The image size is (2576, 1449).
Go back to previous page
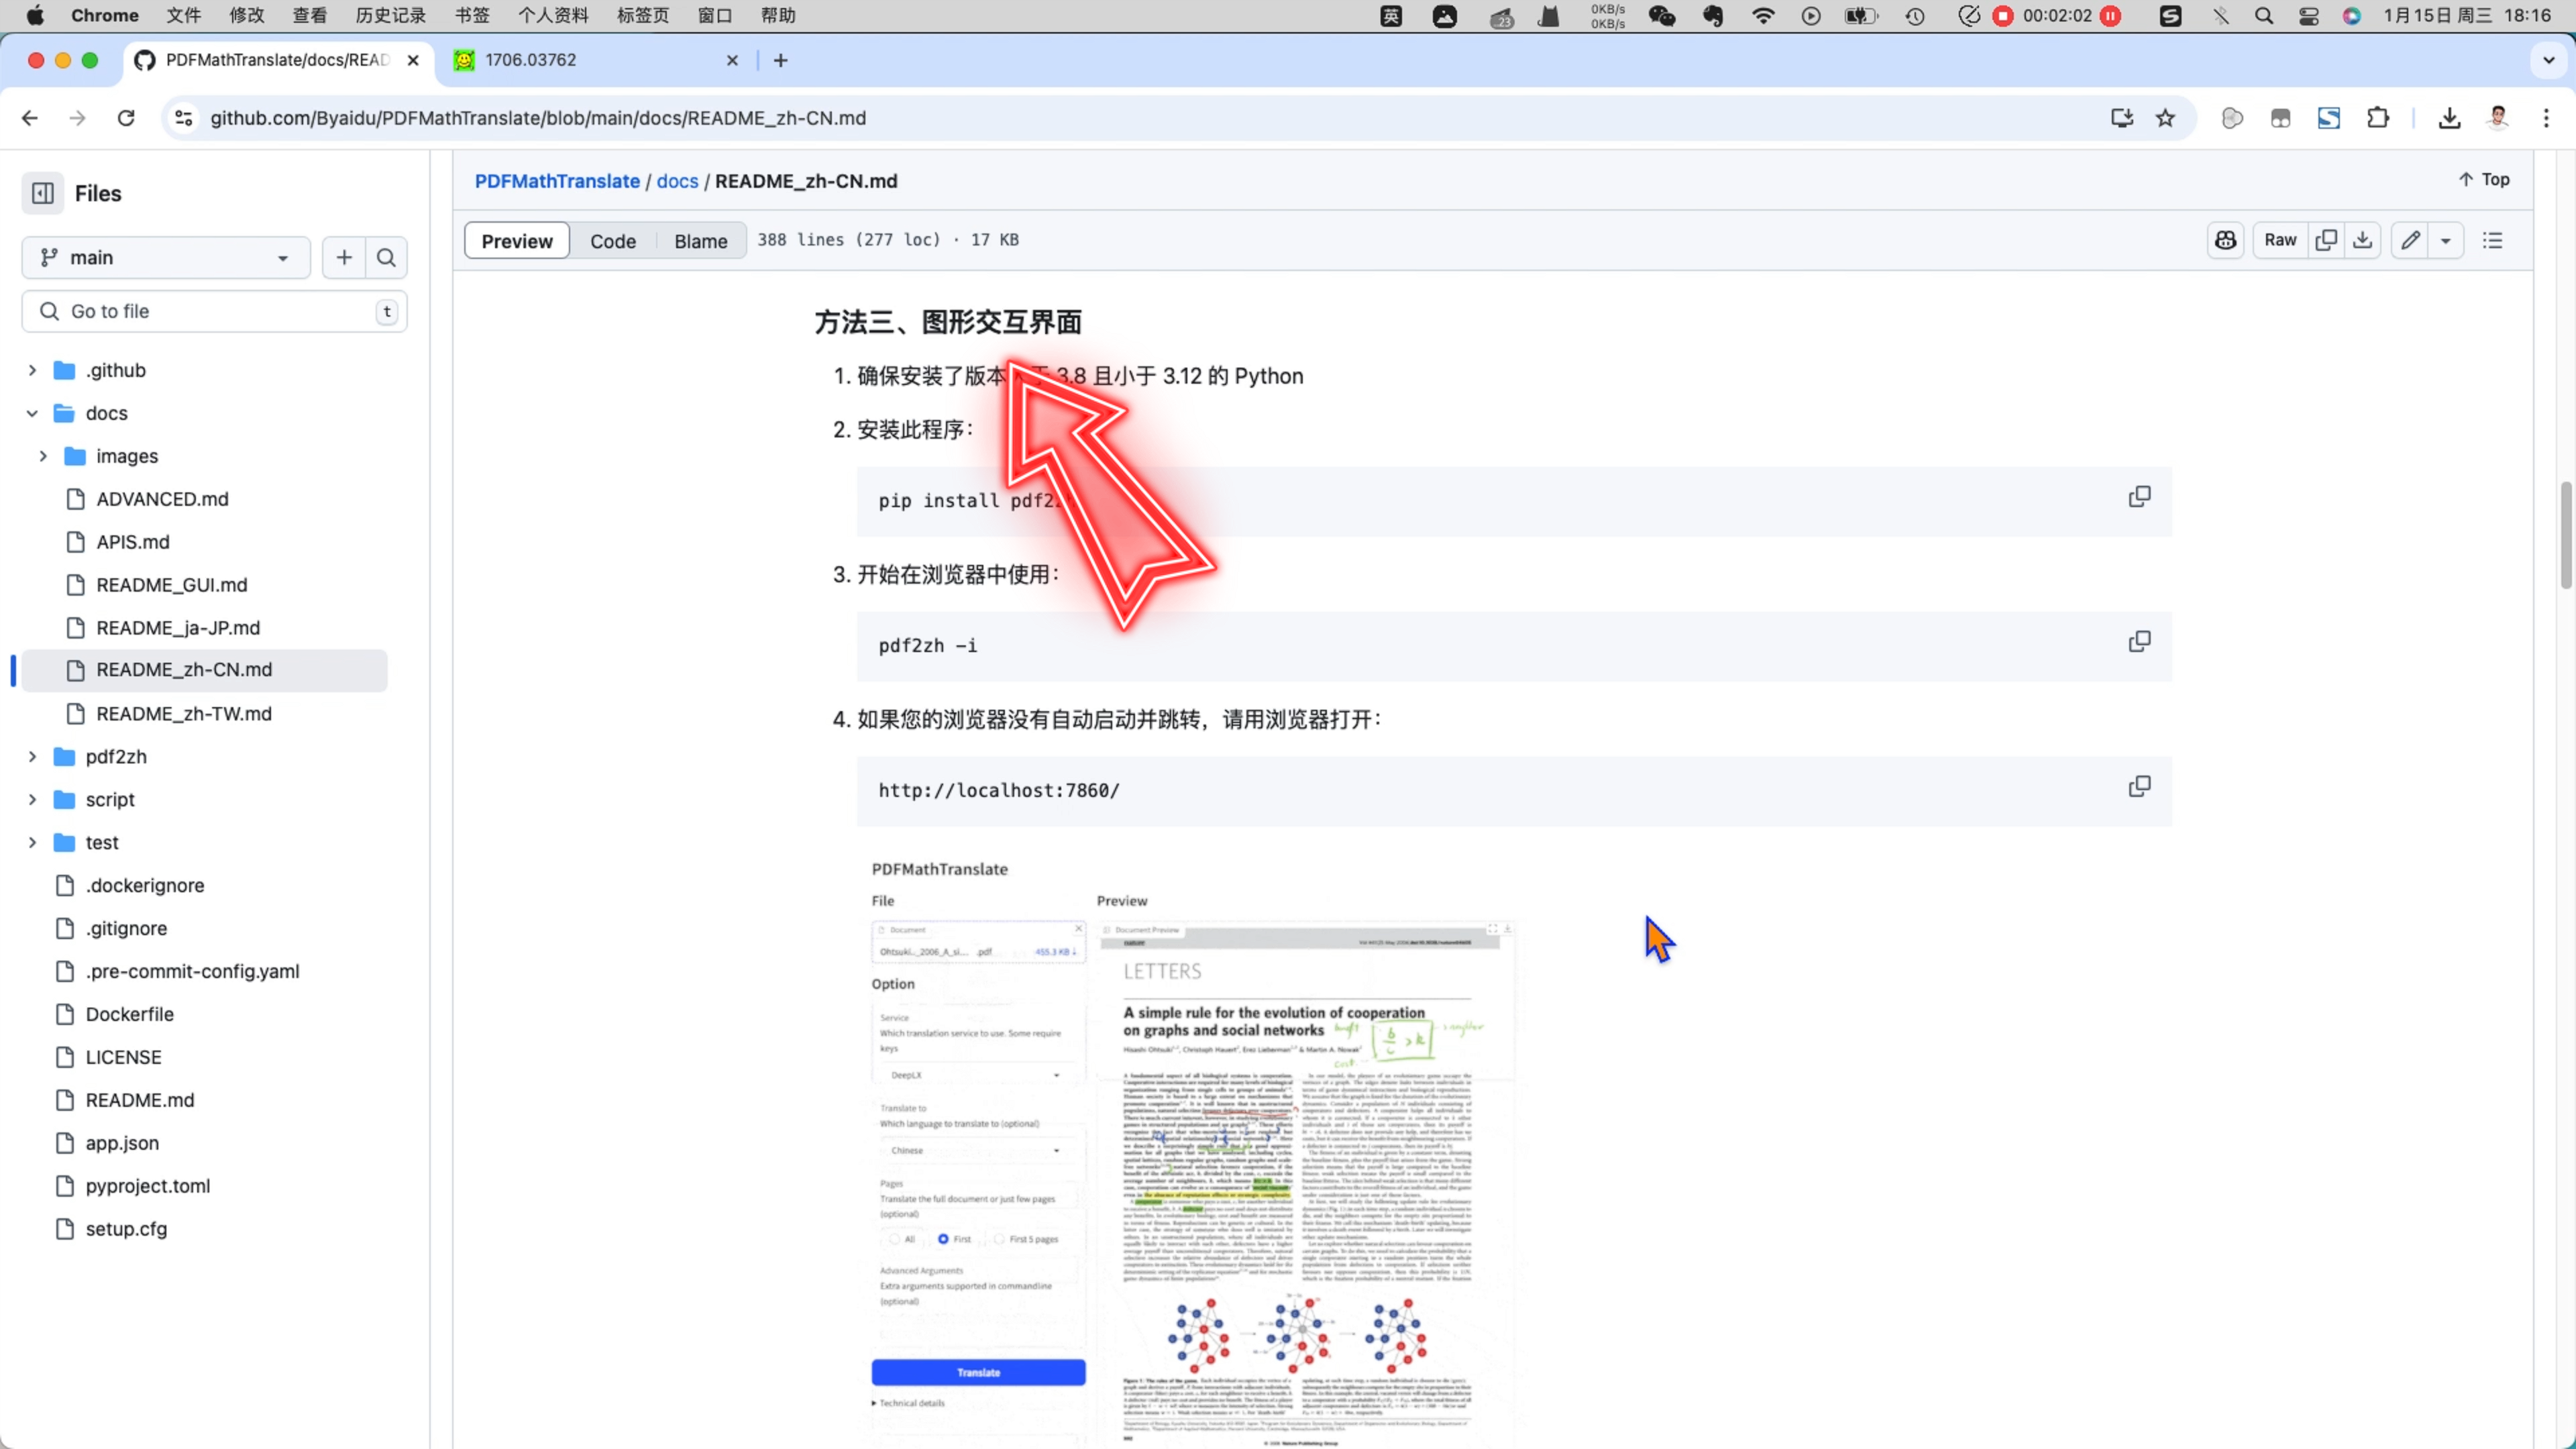(30, 118)
